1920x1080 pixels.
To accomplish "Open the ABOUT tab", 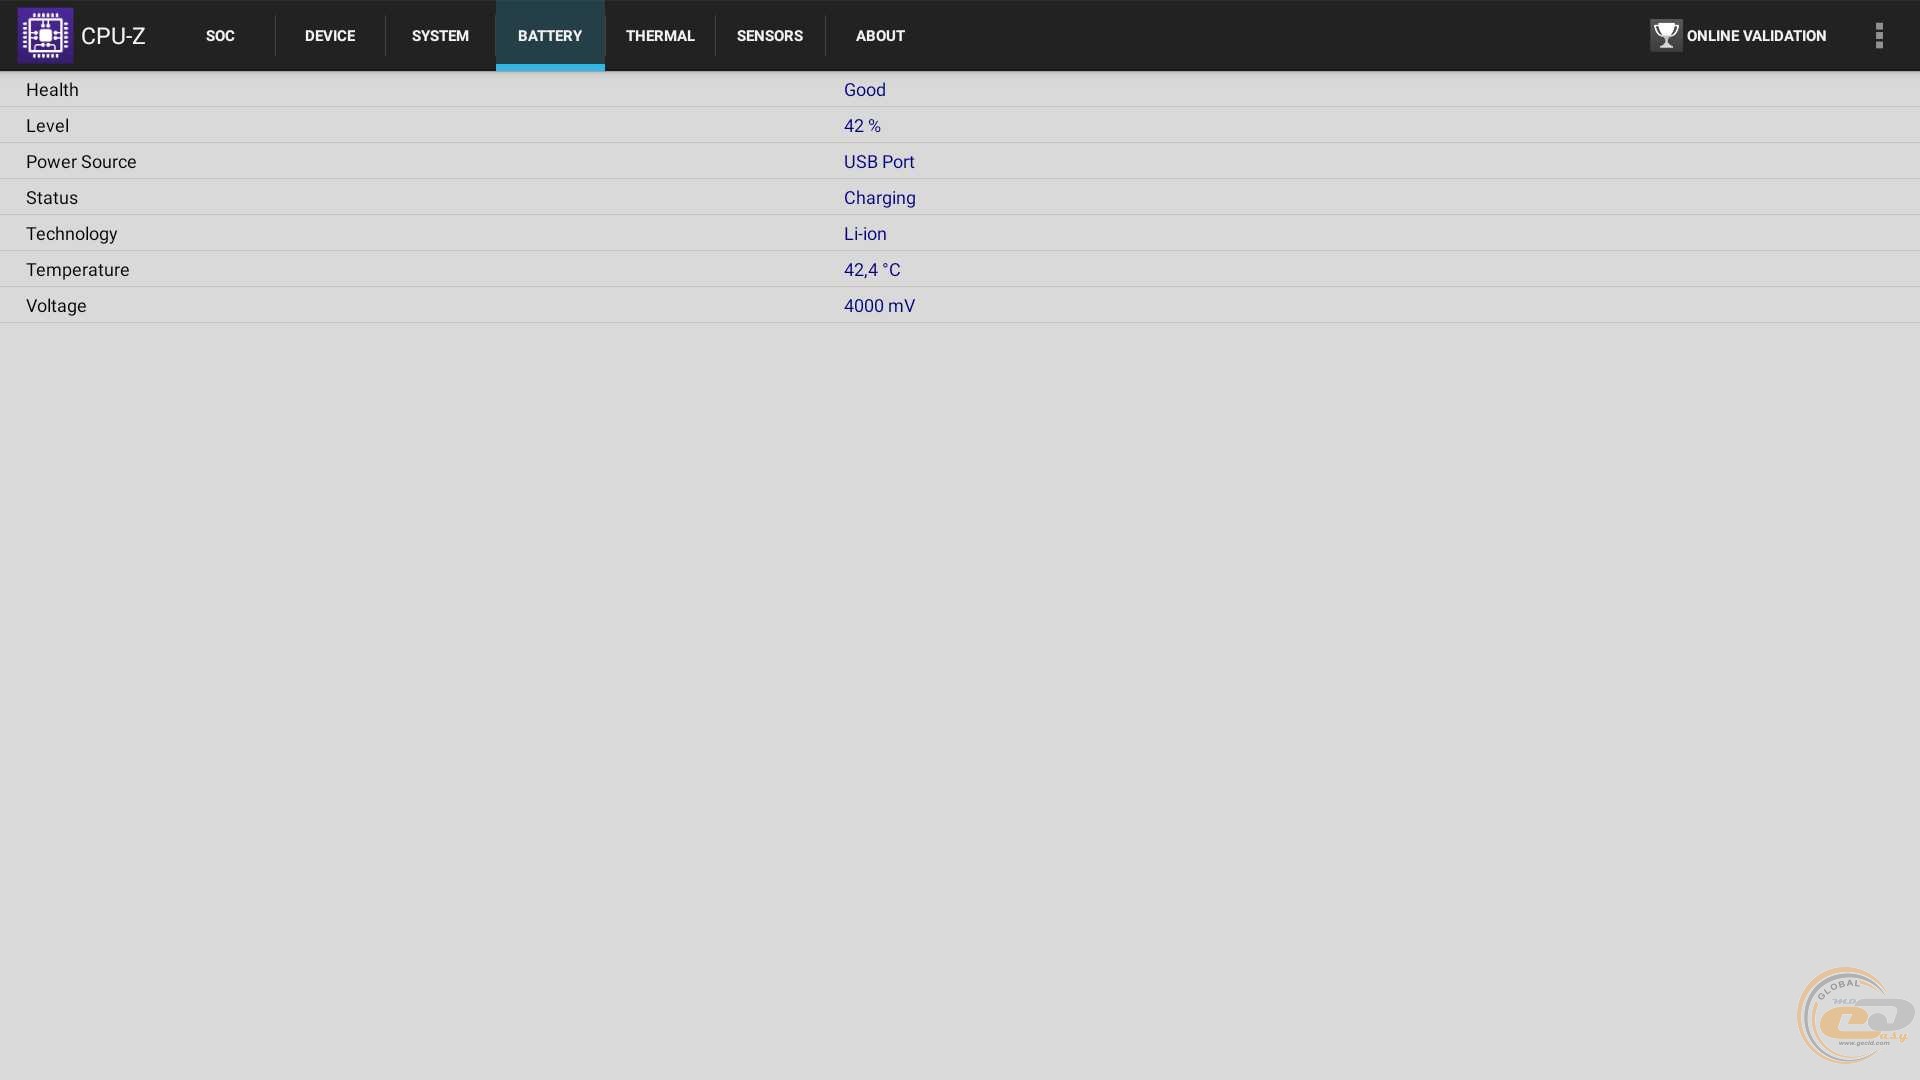I will point(880,36).
